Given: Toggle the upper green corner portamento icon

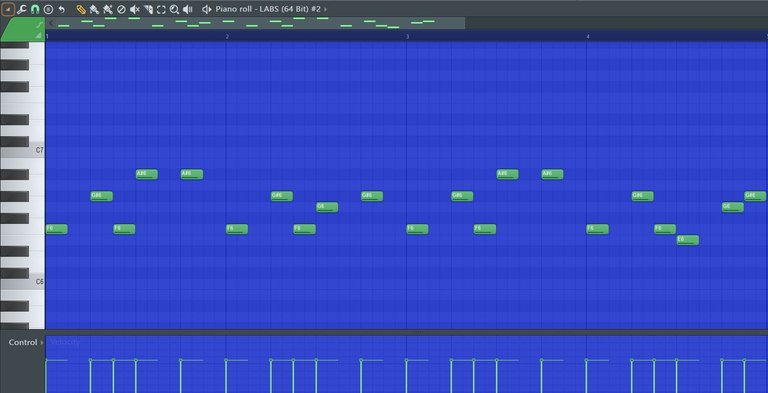Looking at the screenshot, I should tap(38, 24).
